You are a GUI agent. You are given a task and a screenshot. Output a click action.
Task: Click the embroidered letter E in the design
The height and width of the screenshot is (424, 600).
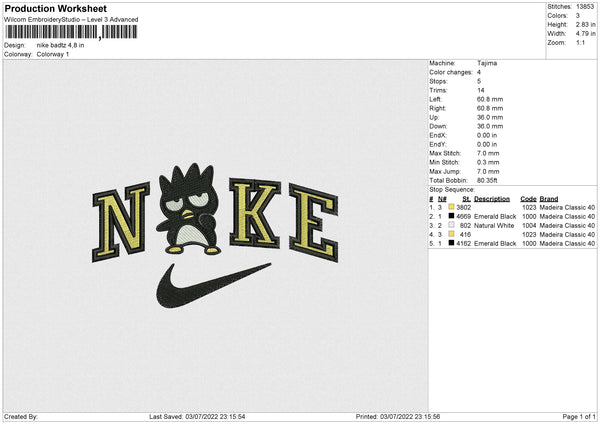tap(314, 223)
